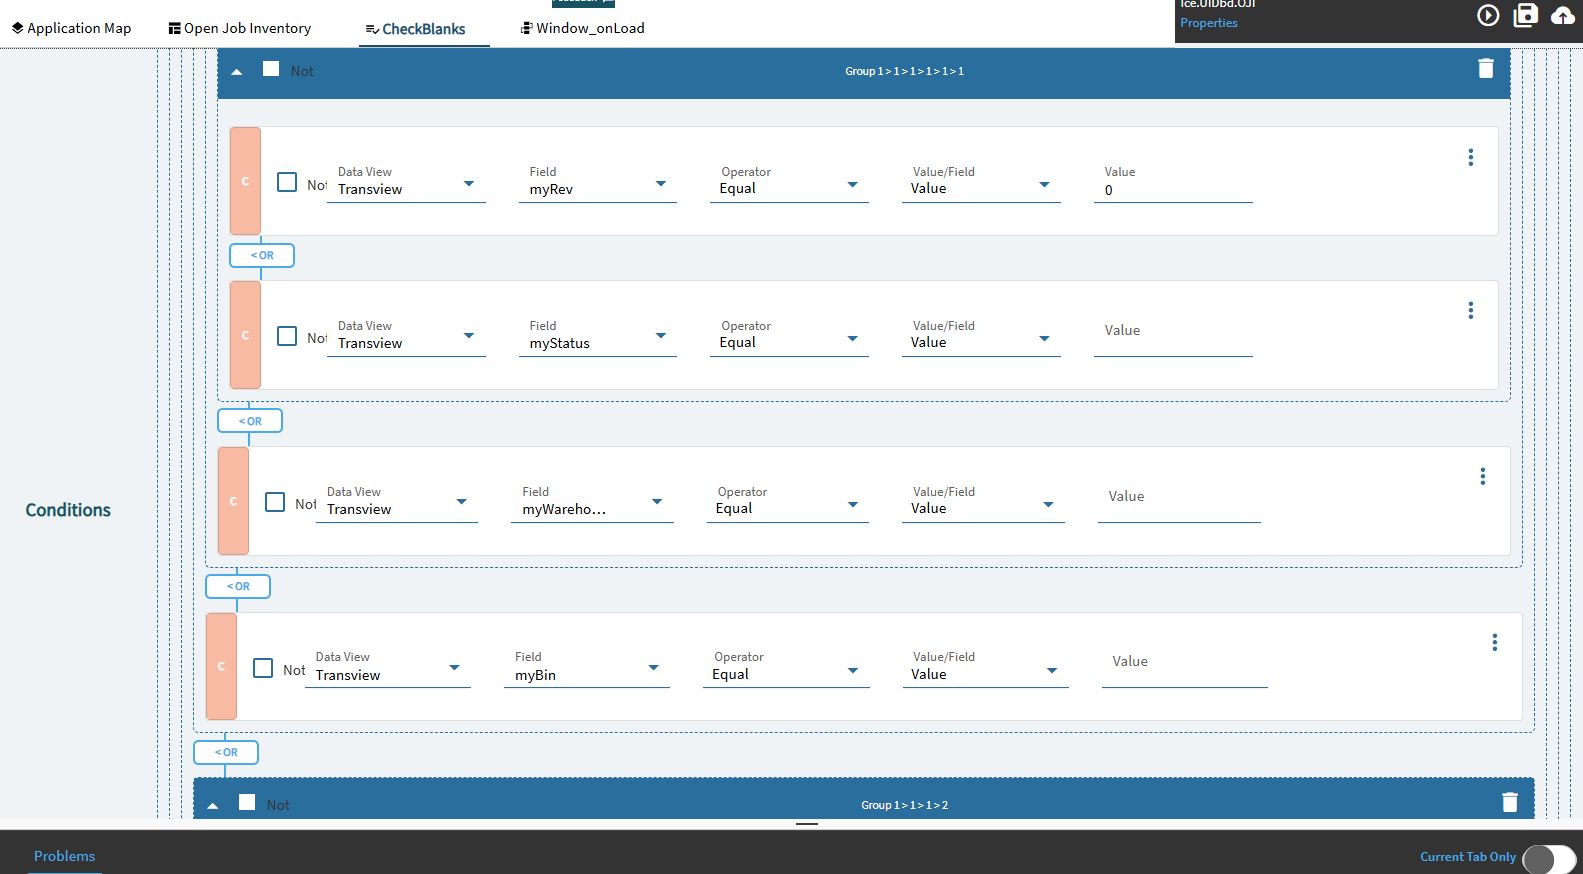Click the Window_onLoad event icon
Screen dimensions: 1583x874
(x=526, y=28)
